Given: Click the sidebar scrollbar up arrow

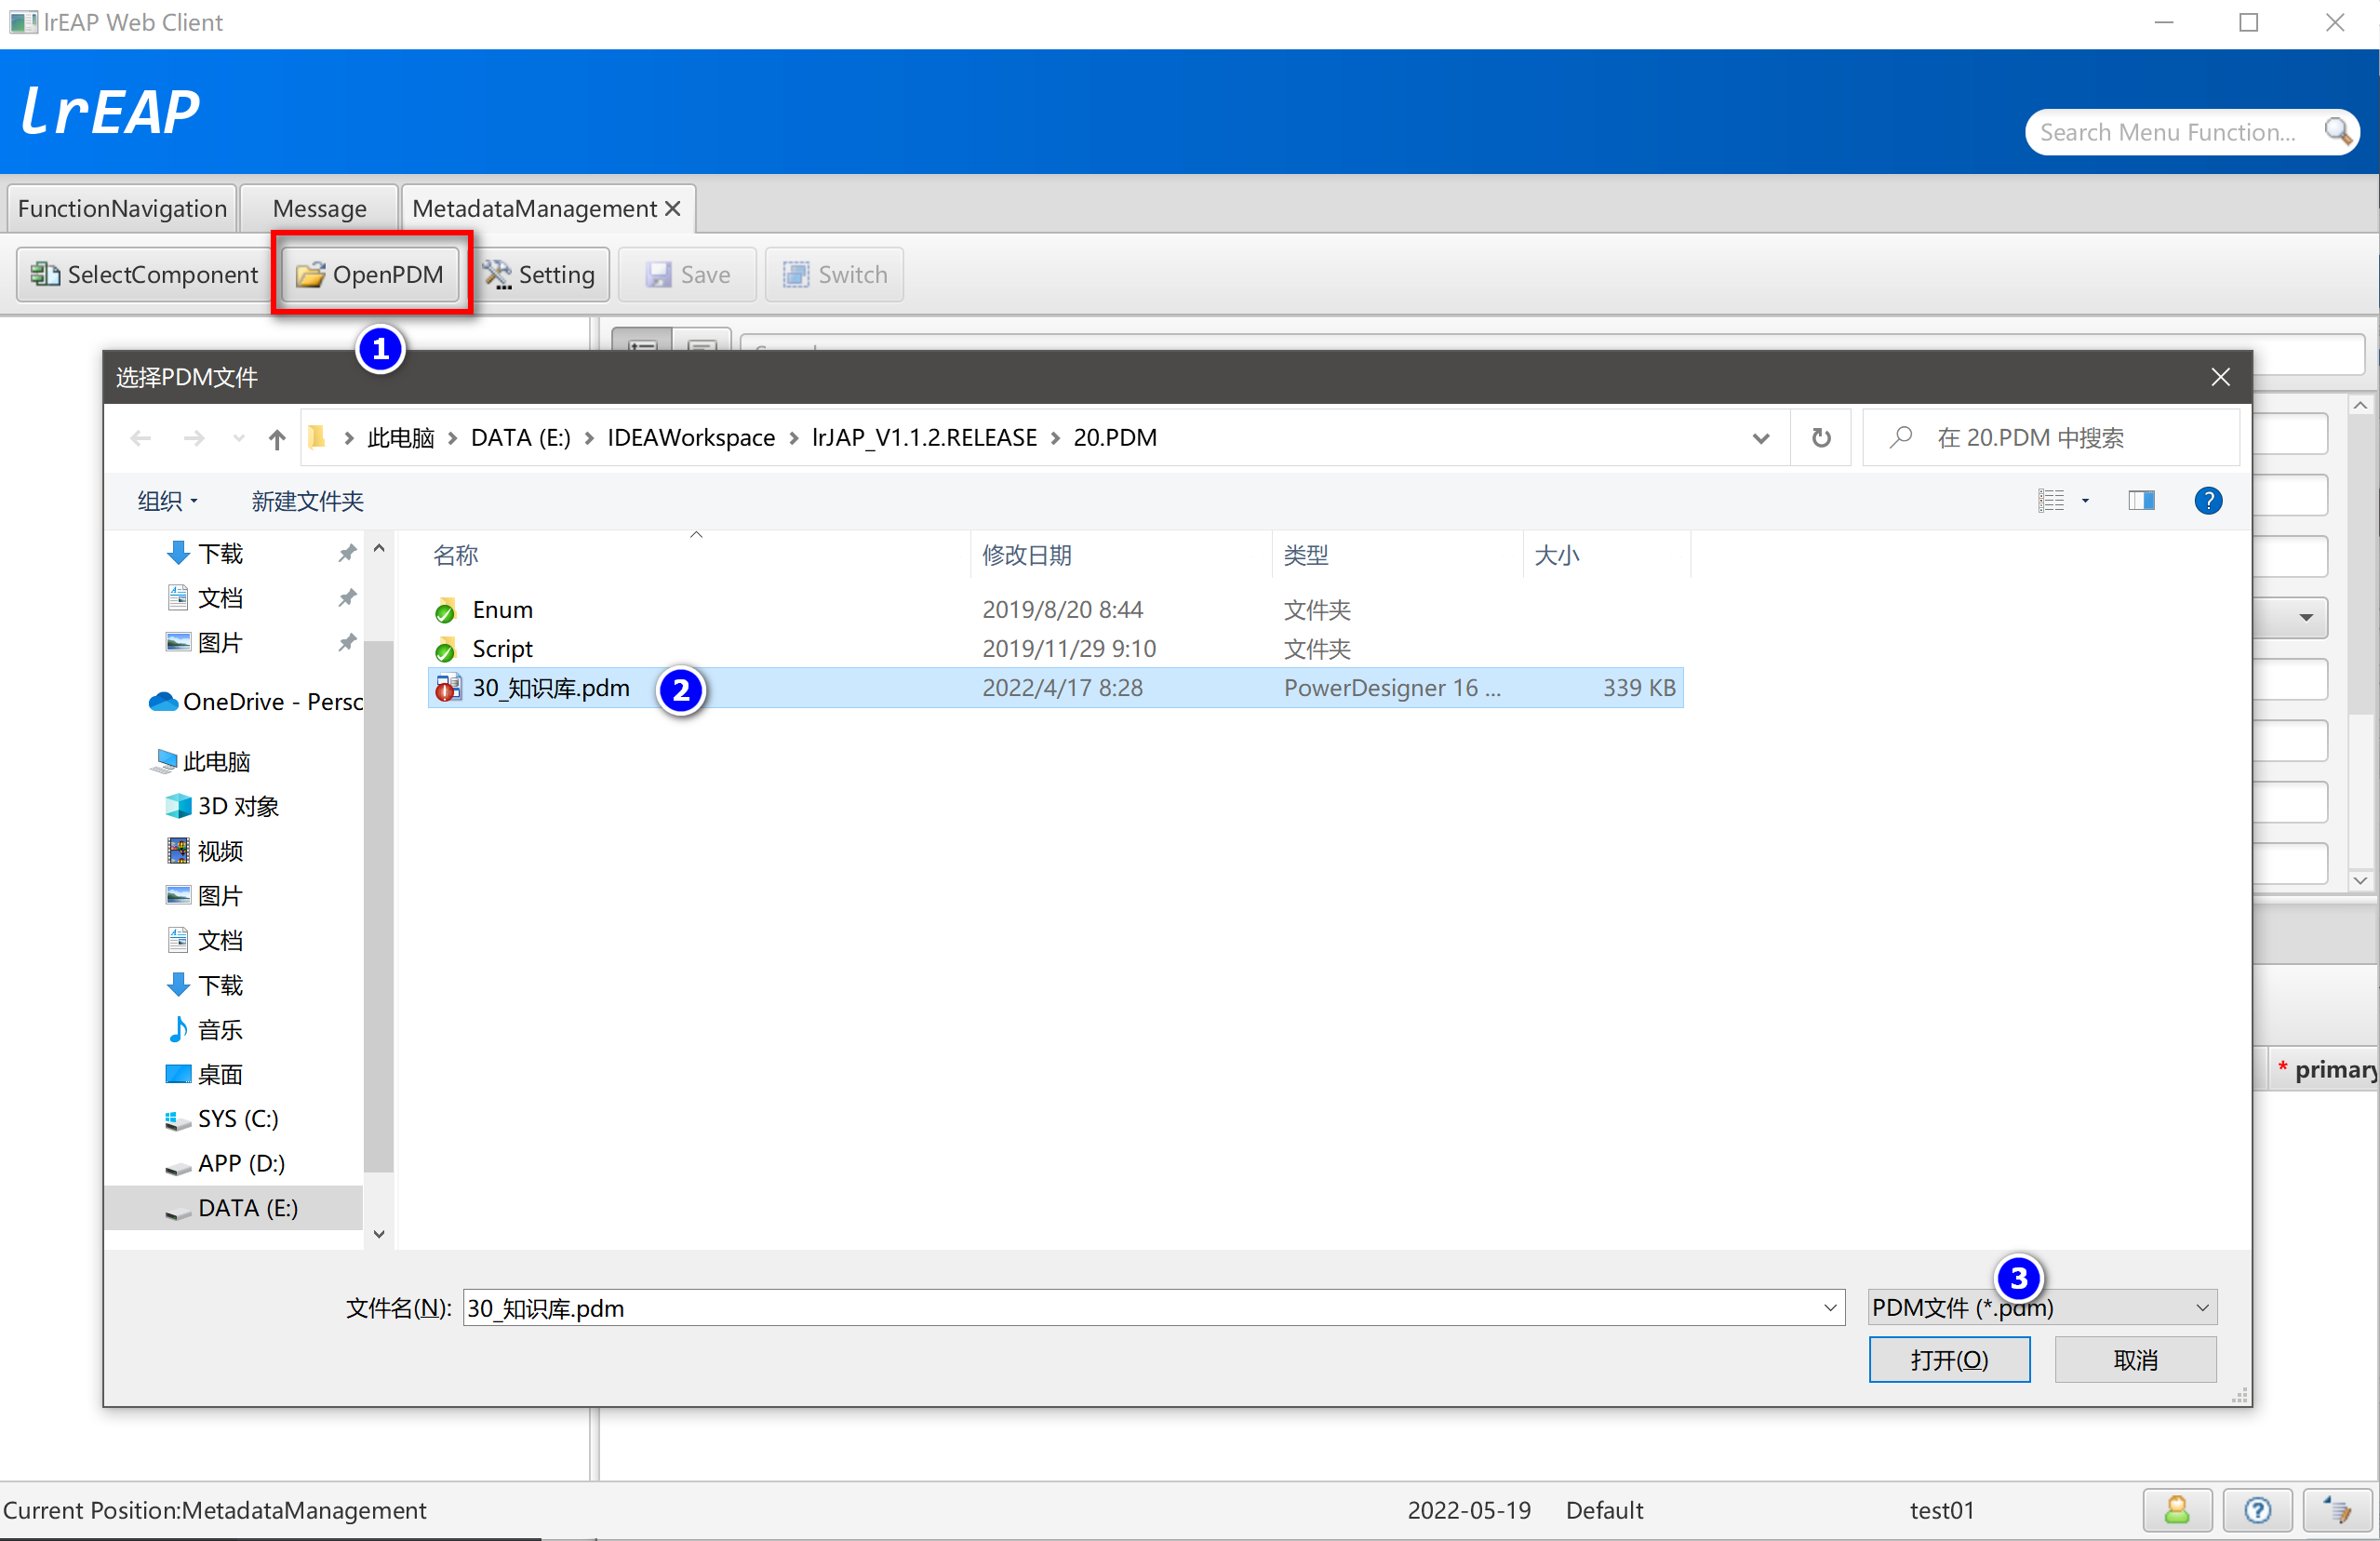Looking at the screenshot, I should pyautogui.click(x=379, y=549).
